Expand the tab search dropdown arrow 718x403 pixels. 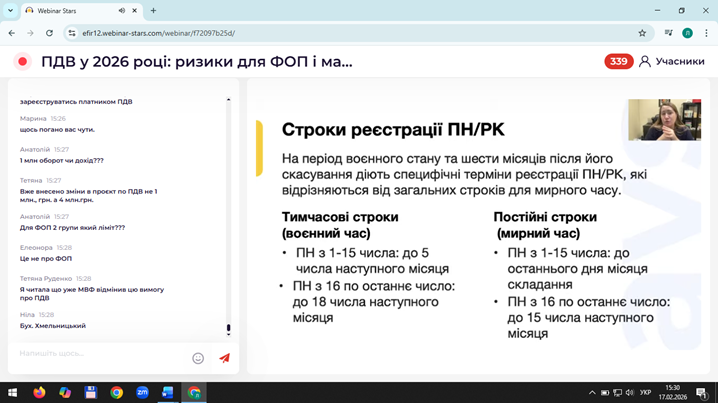[10, 11]
